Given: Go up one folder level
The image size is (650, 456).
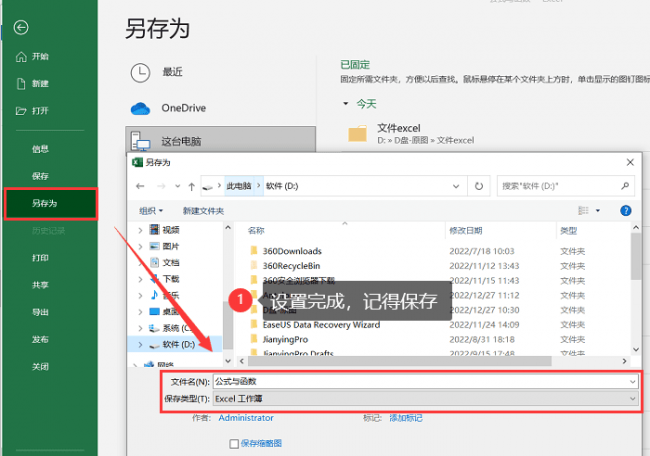Looking at the screenshot, I should (x=192, y=187).
